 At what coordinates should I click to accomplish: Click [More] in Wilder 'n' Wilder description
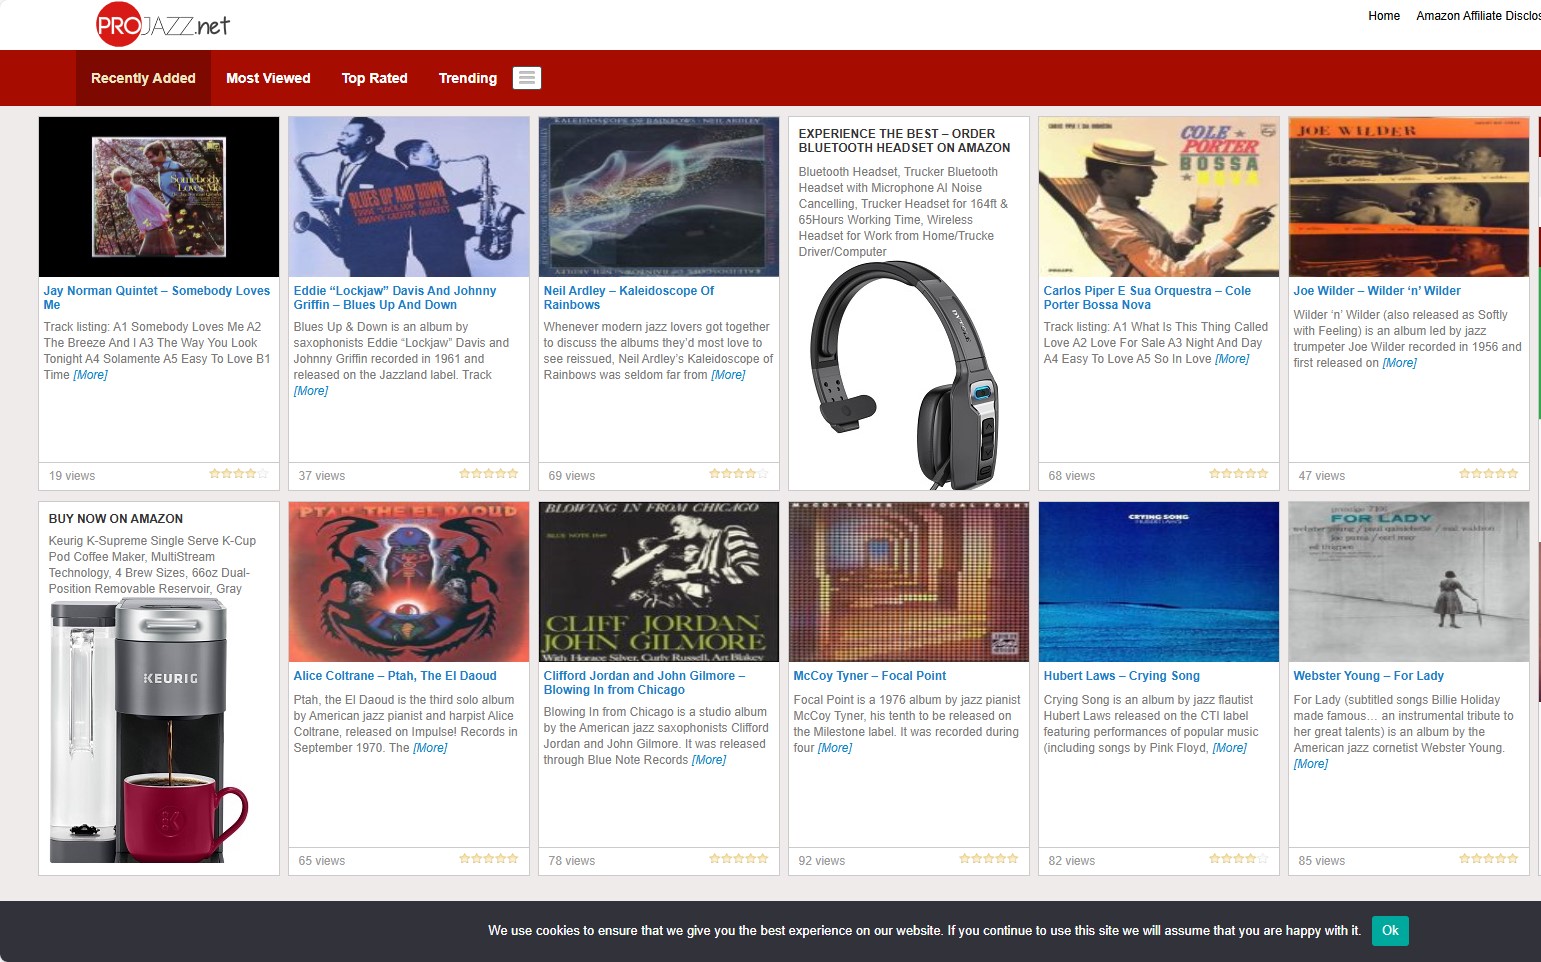click(x=1400, y=363)
